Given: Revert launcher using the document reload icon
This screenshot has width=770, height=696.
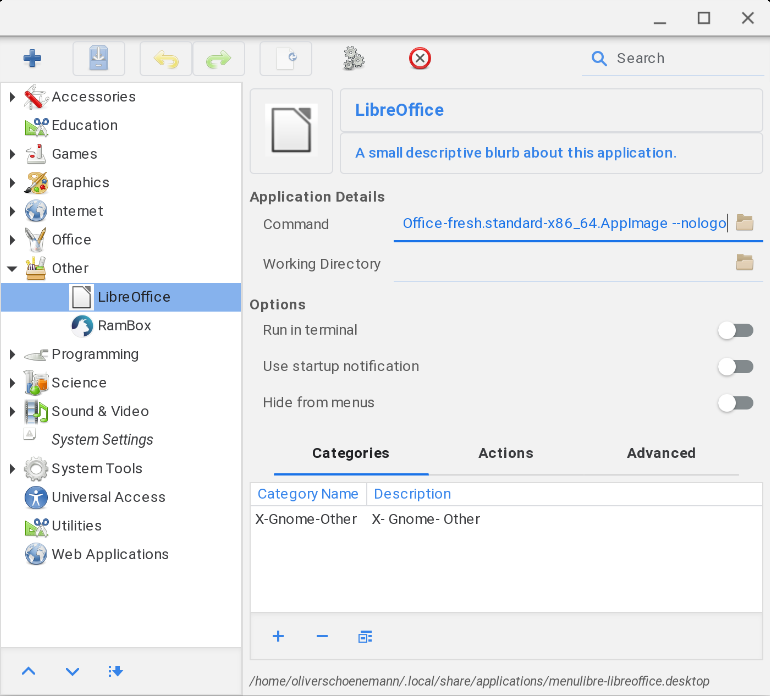Looking at the screenshot, I should point(286,58).
